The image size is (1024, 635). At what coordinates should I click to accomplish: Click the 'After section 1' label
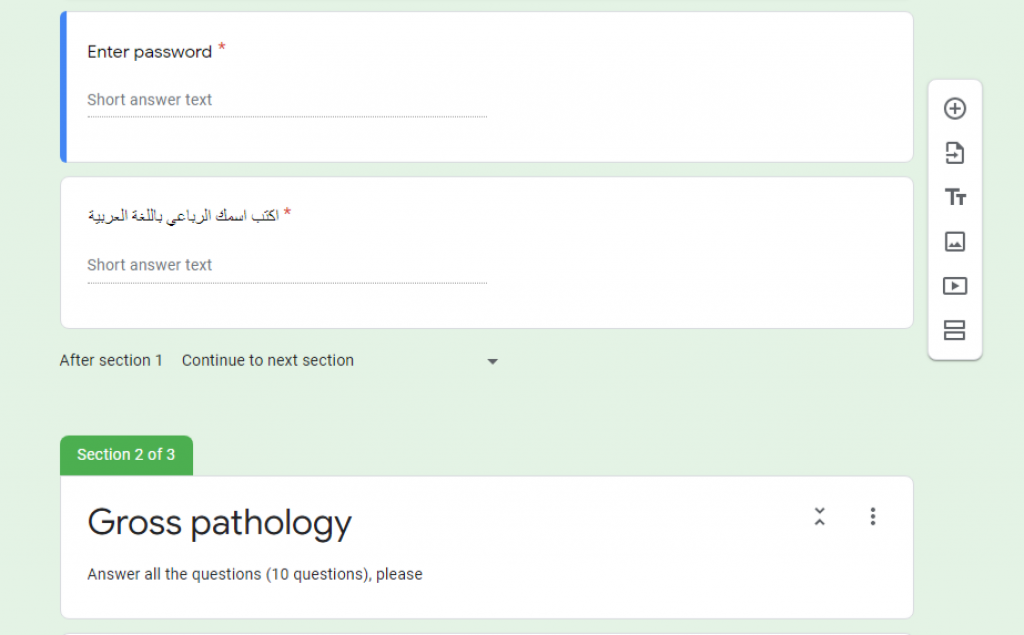111,360
